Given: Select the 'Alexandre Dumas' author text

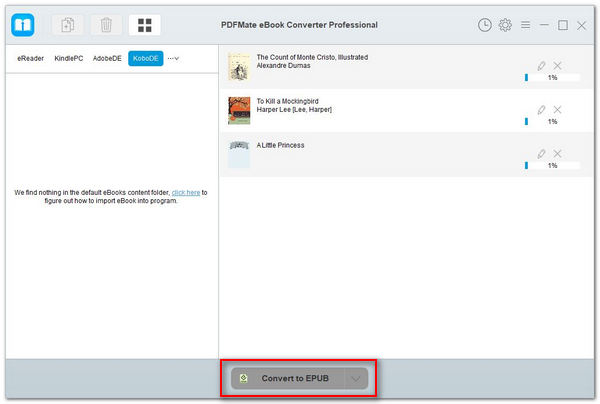Looking at the screenshot, I should 283,66.
